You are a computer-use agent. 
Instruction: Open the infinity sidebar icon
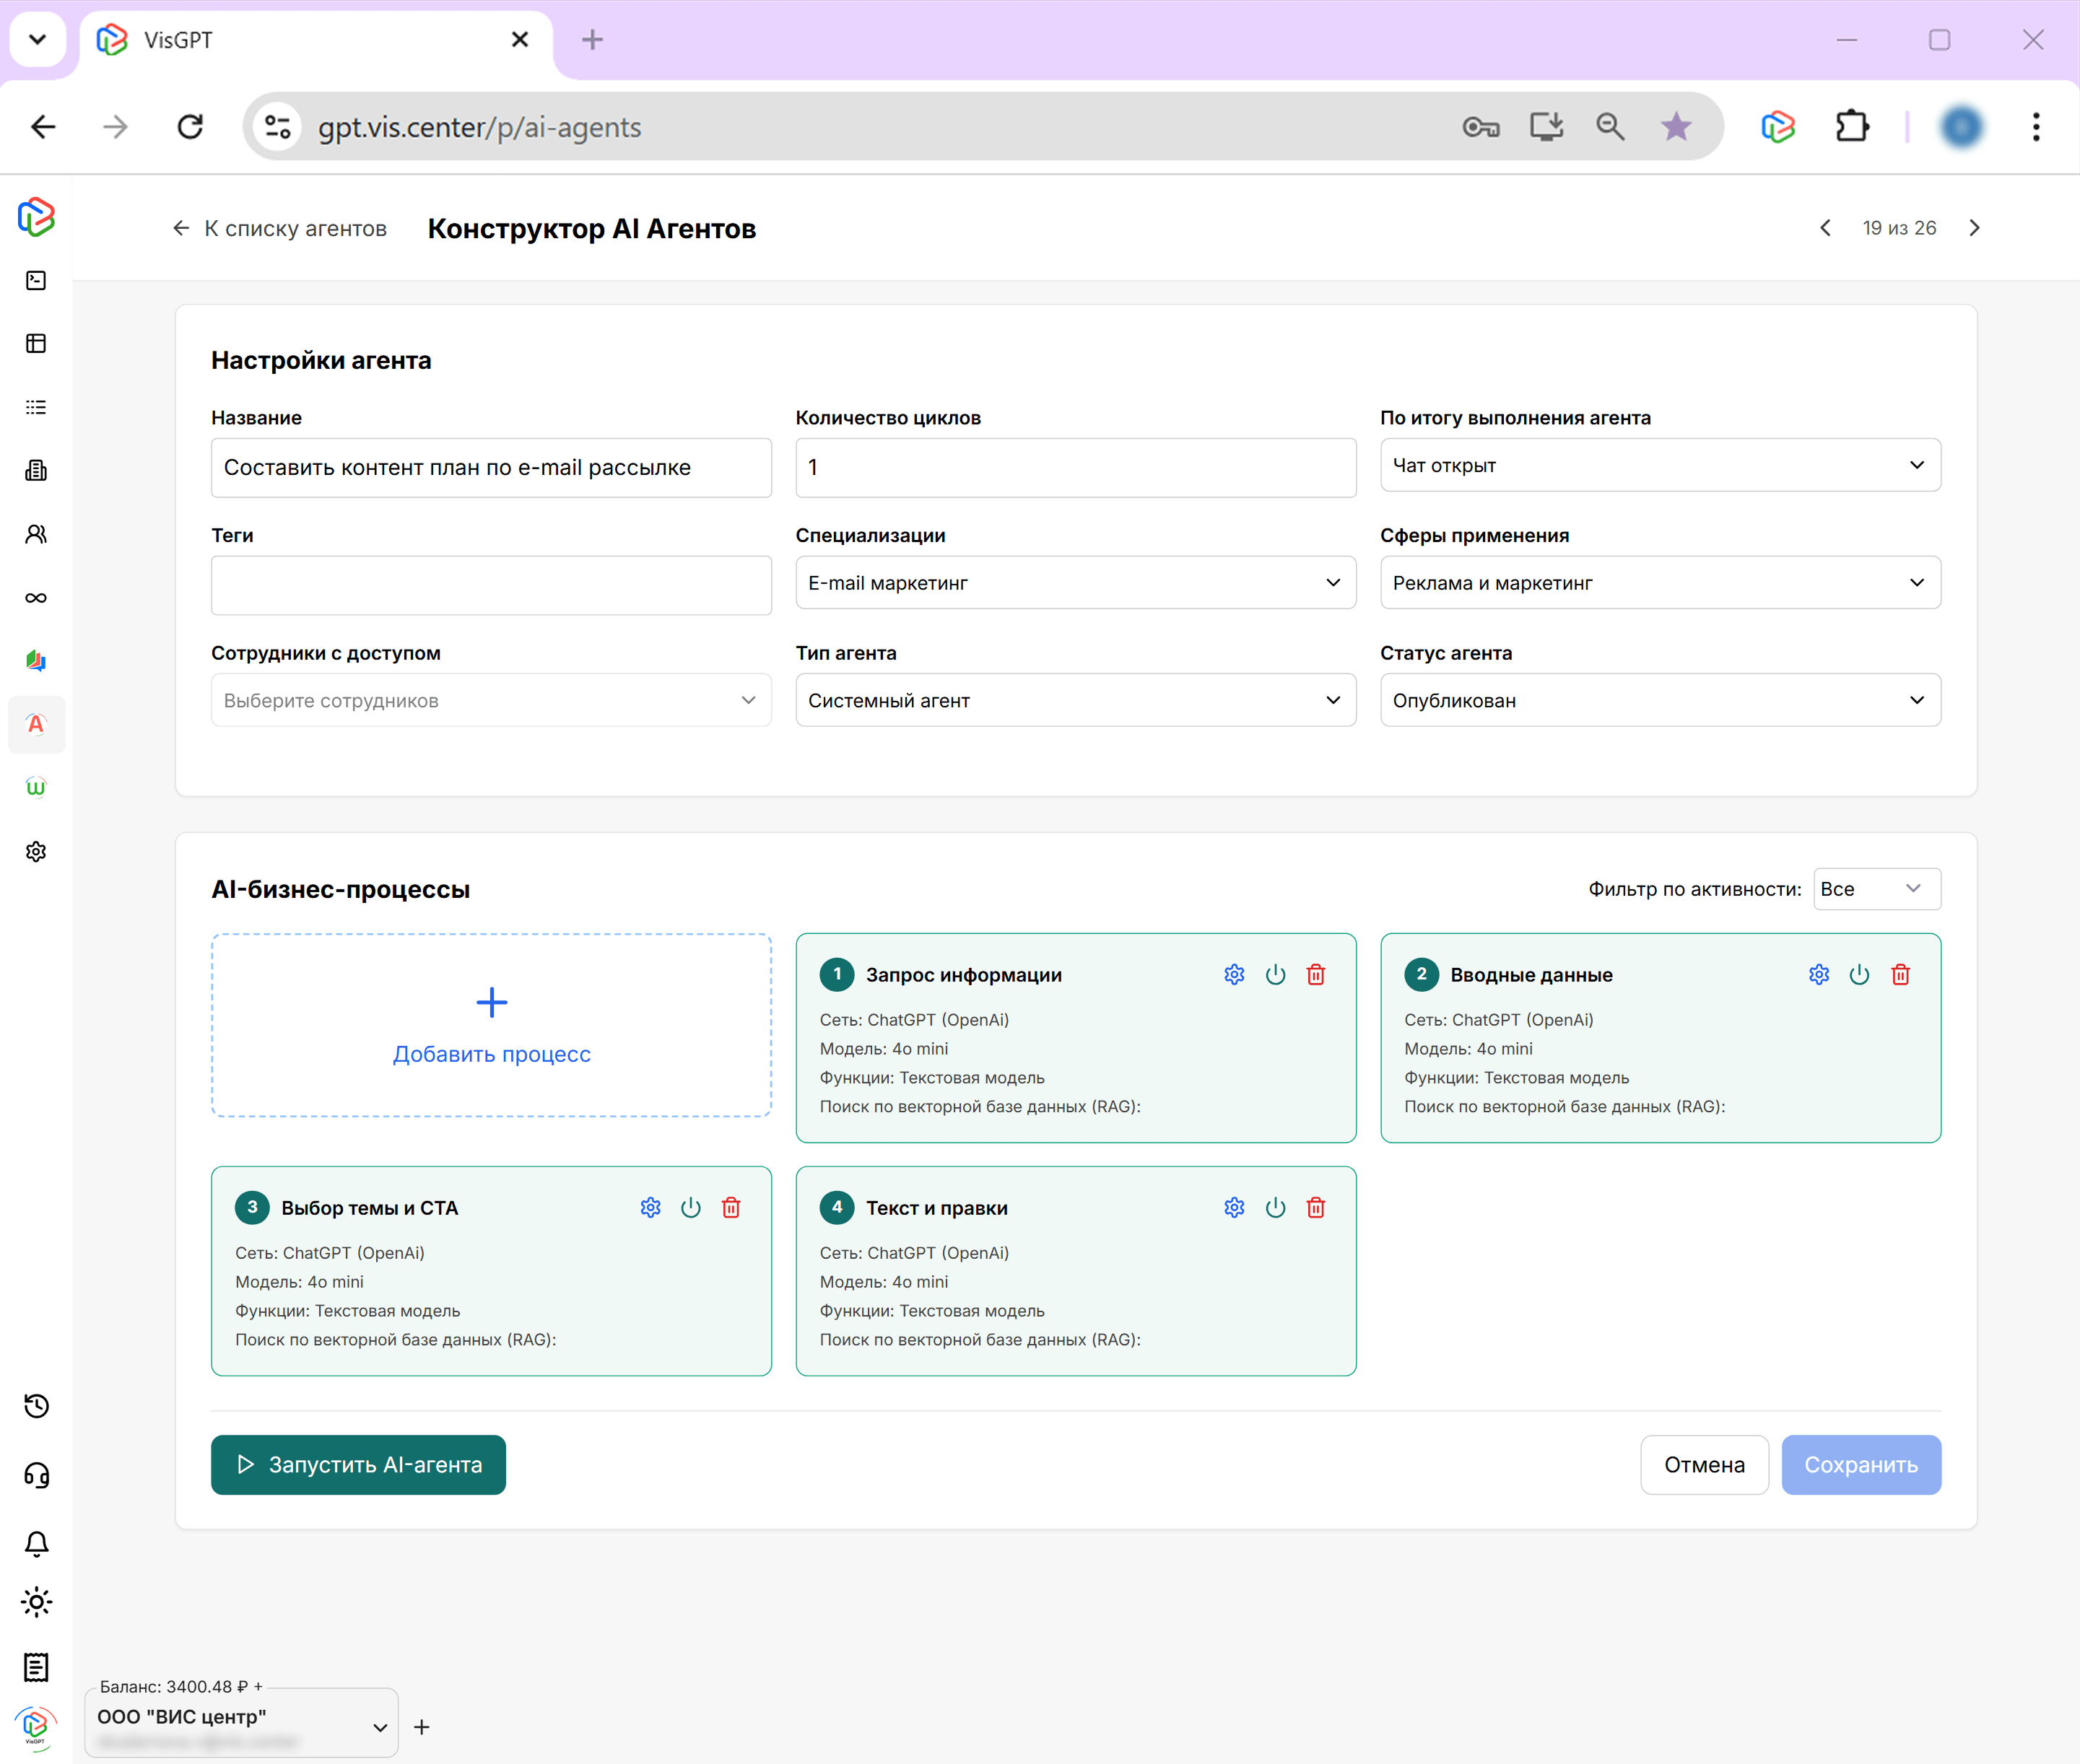(36, 598)
